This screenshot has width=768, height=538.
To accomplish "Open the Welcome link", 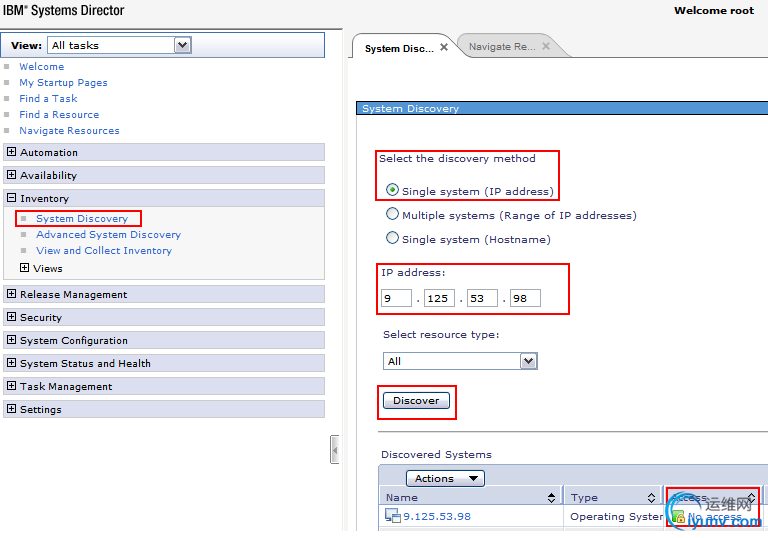I will 42,67.
